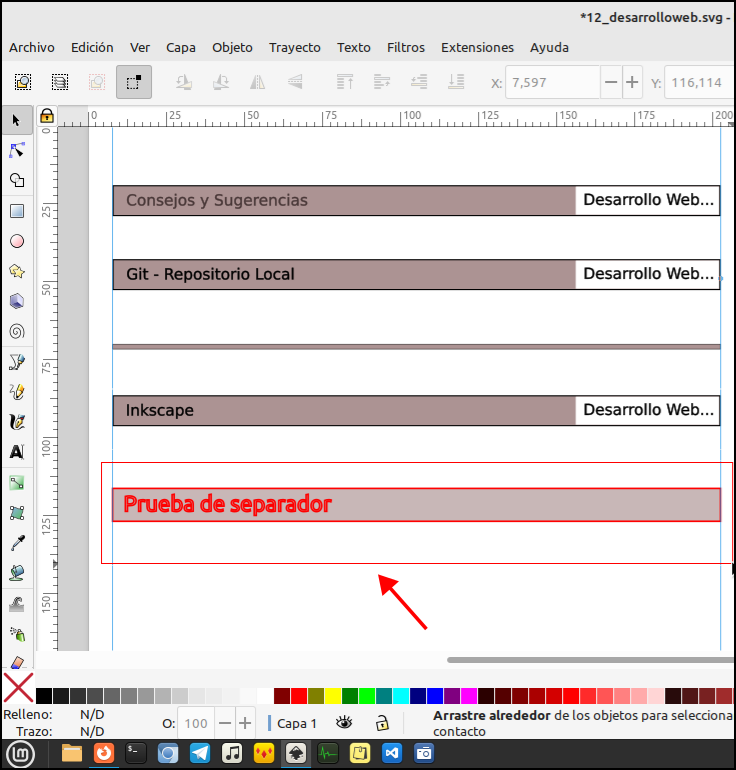Viewport: 736px width, 770px height.
Task: Pick the cyan palette swatch
Action: point(401,696)
